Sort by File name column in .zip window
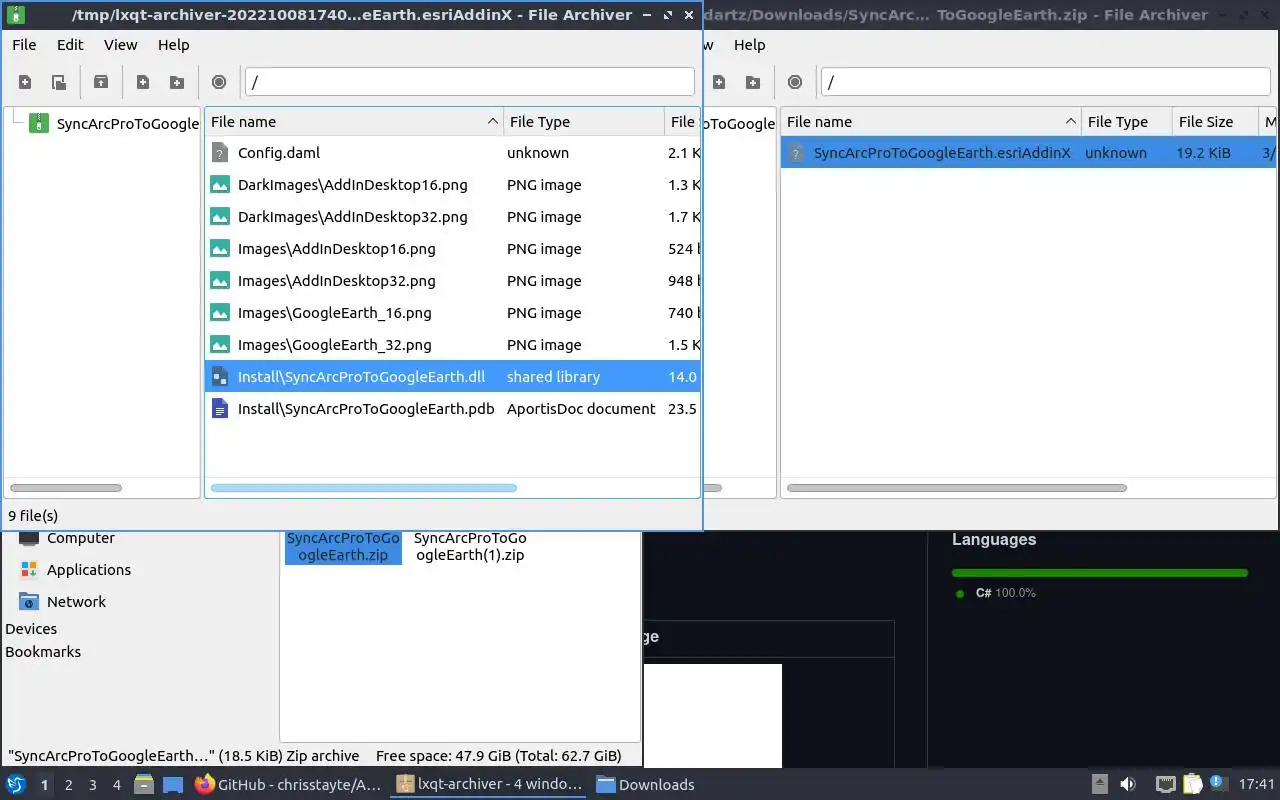 pyautogui.click(x=931, y=122)
